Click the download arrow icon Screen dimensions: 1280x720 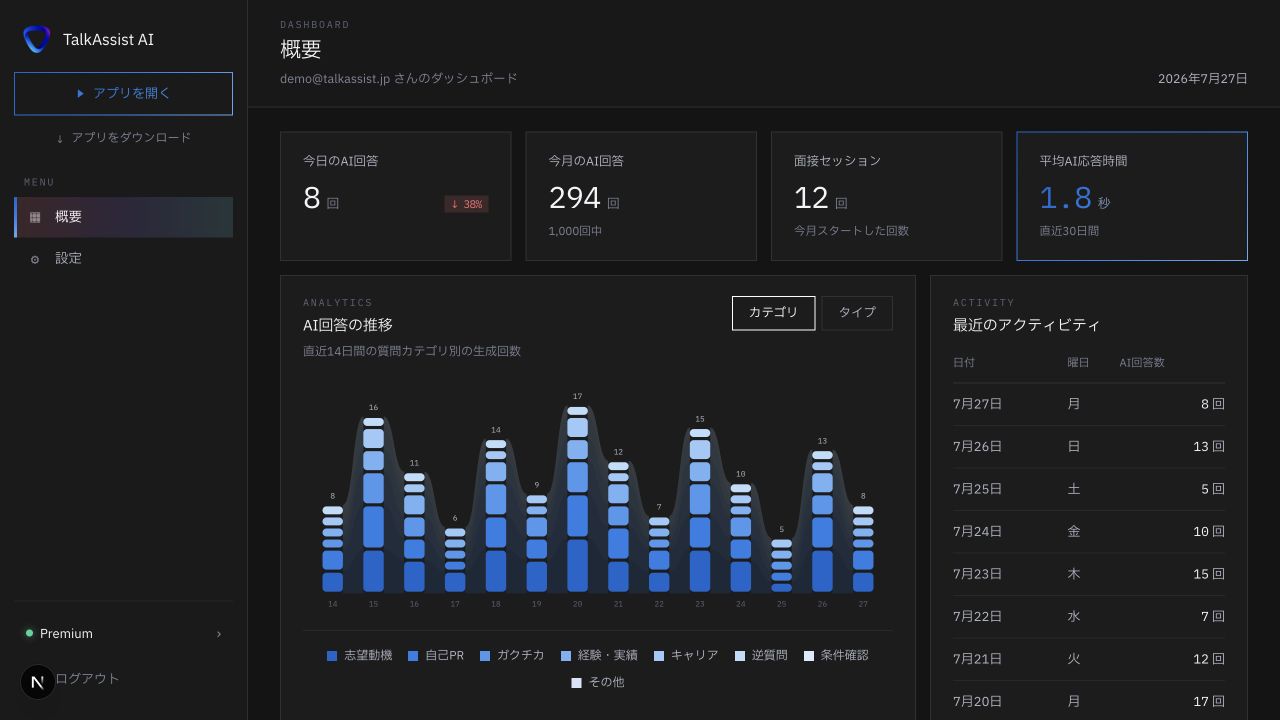[x=60, y=138]
